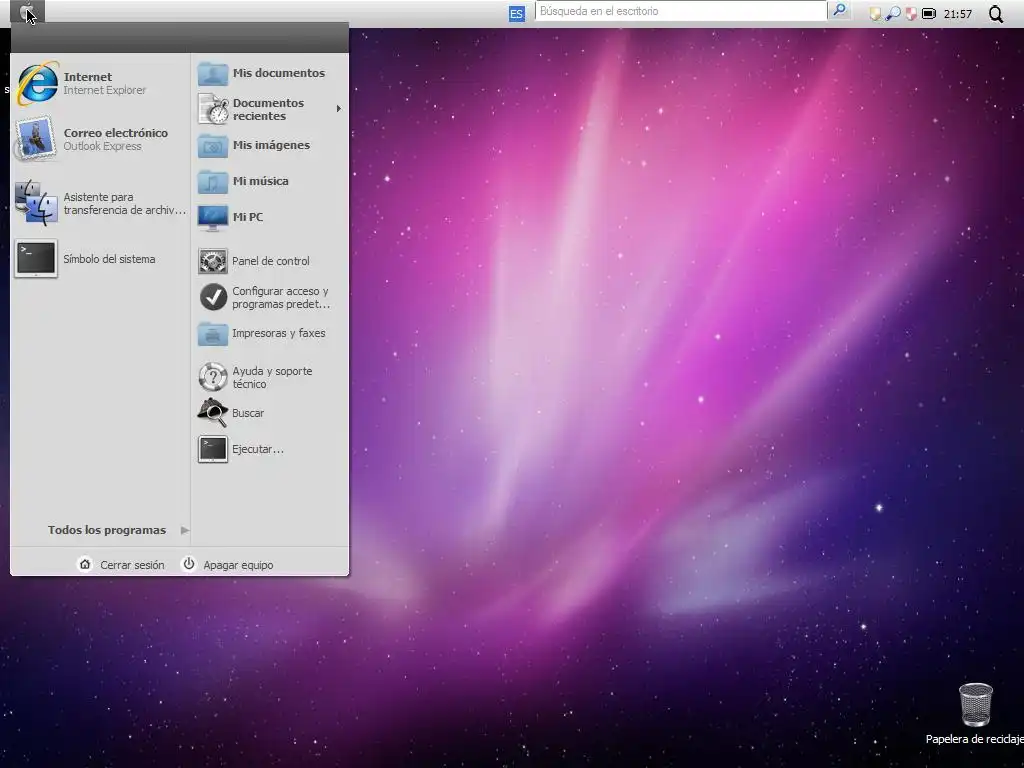The height and width of the screenshot is (768, 1024).
Task: Open Símbolo del sistema terminal icon
Action: coord(36,259)
